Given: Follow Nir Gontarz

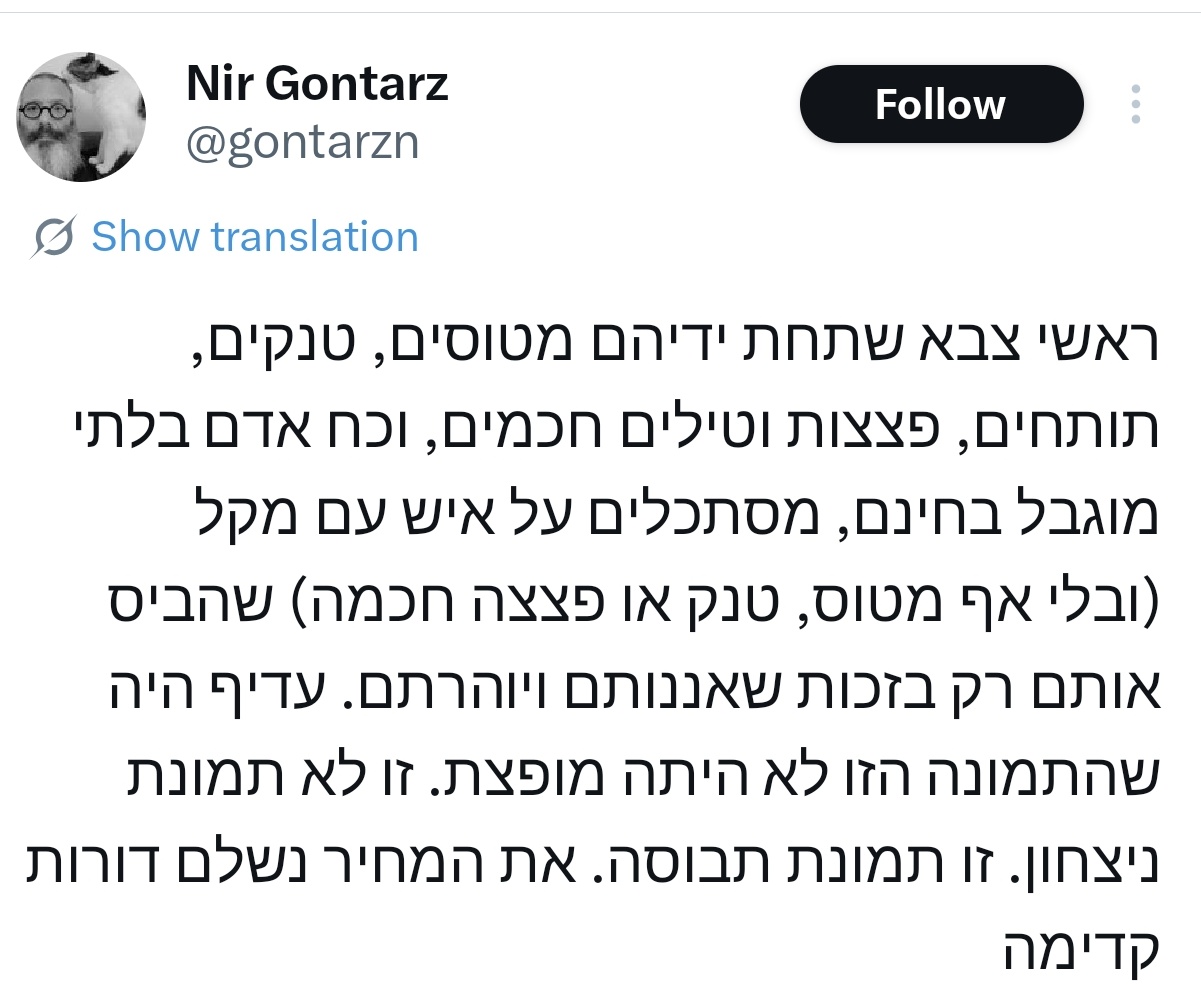Looking at the screenshot, I should coord(940,104).
